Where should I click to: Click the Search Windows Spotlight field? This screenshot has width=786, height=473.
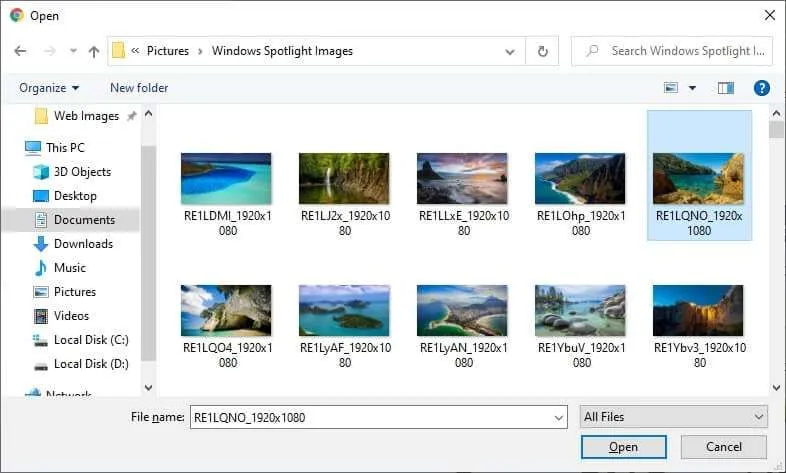[672, 51]
